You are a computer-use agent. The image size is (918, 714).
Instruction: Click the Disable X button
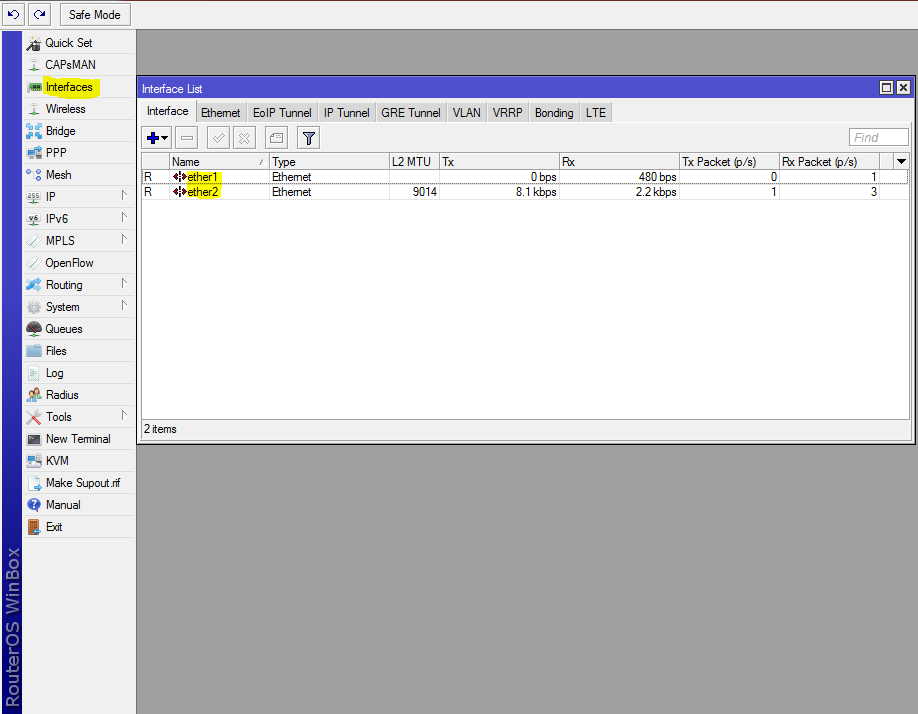(x=245, y=138)
